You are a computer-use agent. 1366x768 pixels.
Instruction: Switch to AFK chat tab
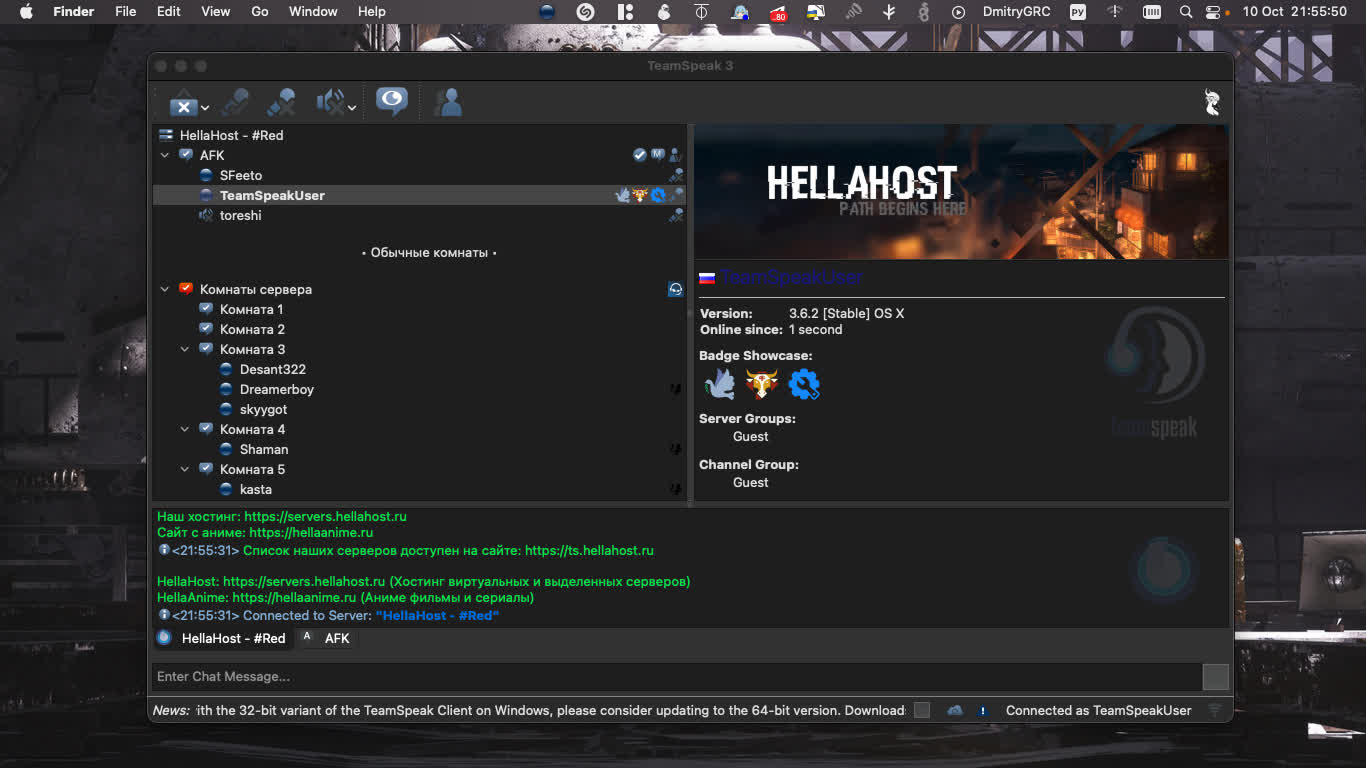(327, 638)
